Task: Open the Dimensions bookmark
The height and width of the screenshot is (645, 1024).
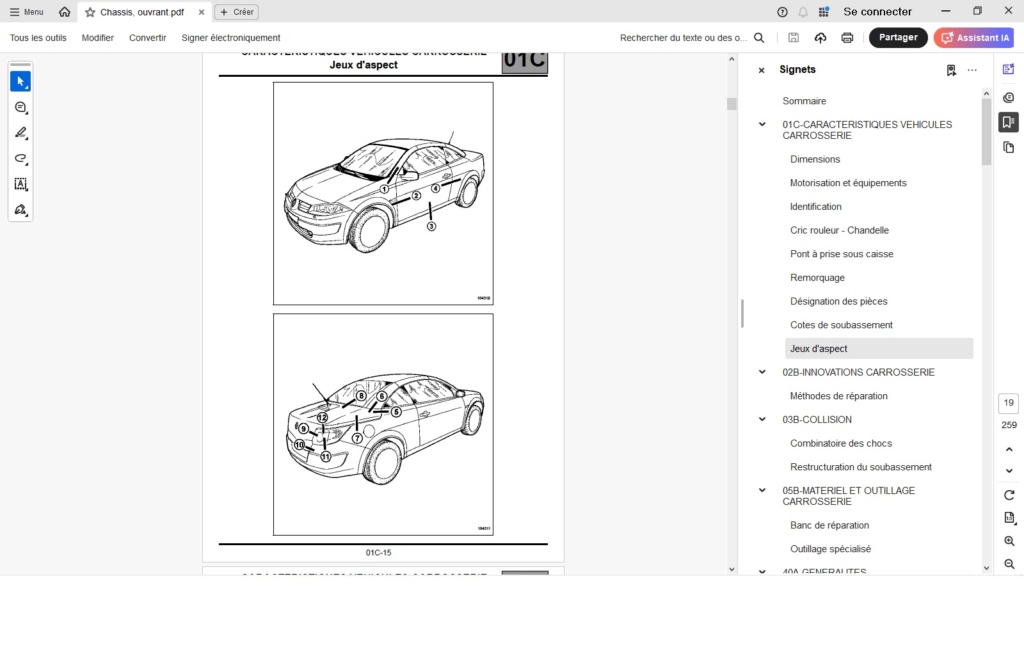Action: [815, 159]
